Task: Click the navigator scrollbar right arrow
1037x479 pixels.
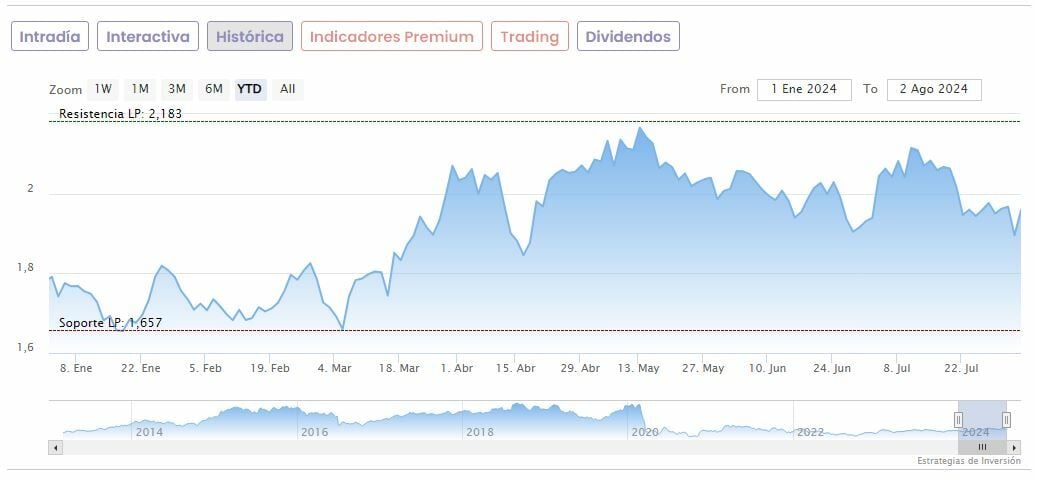Action: coord(1015,447)
